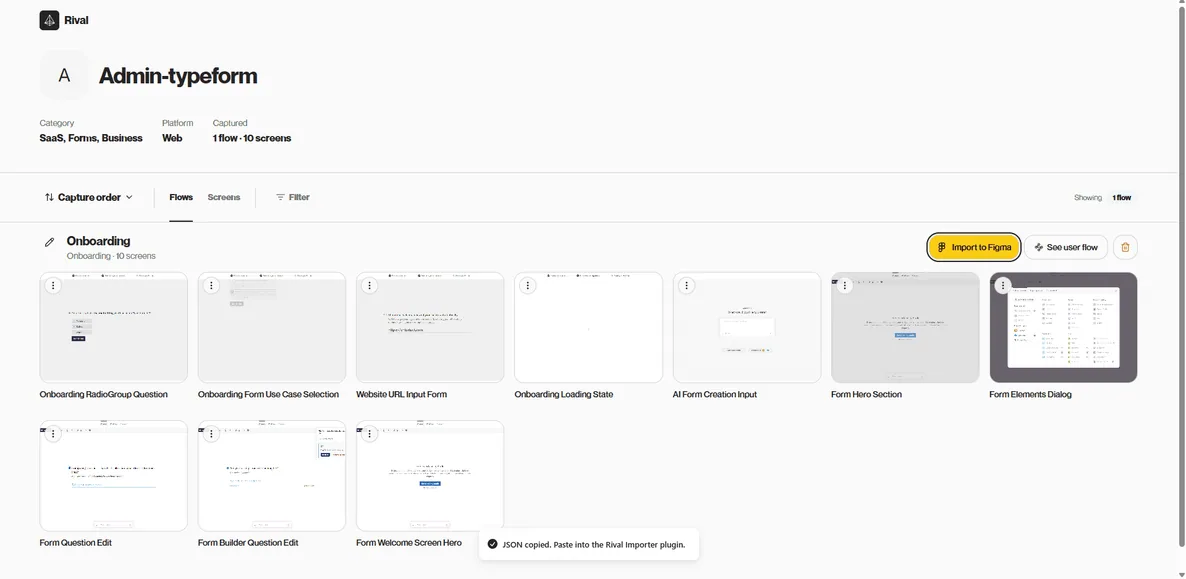
Task: Open options menu on Website URL Input Form
Action: click(369, 285)
